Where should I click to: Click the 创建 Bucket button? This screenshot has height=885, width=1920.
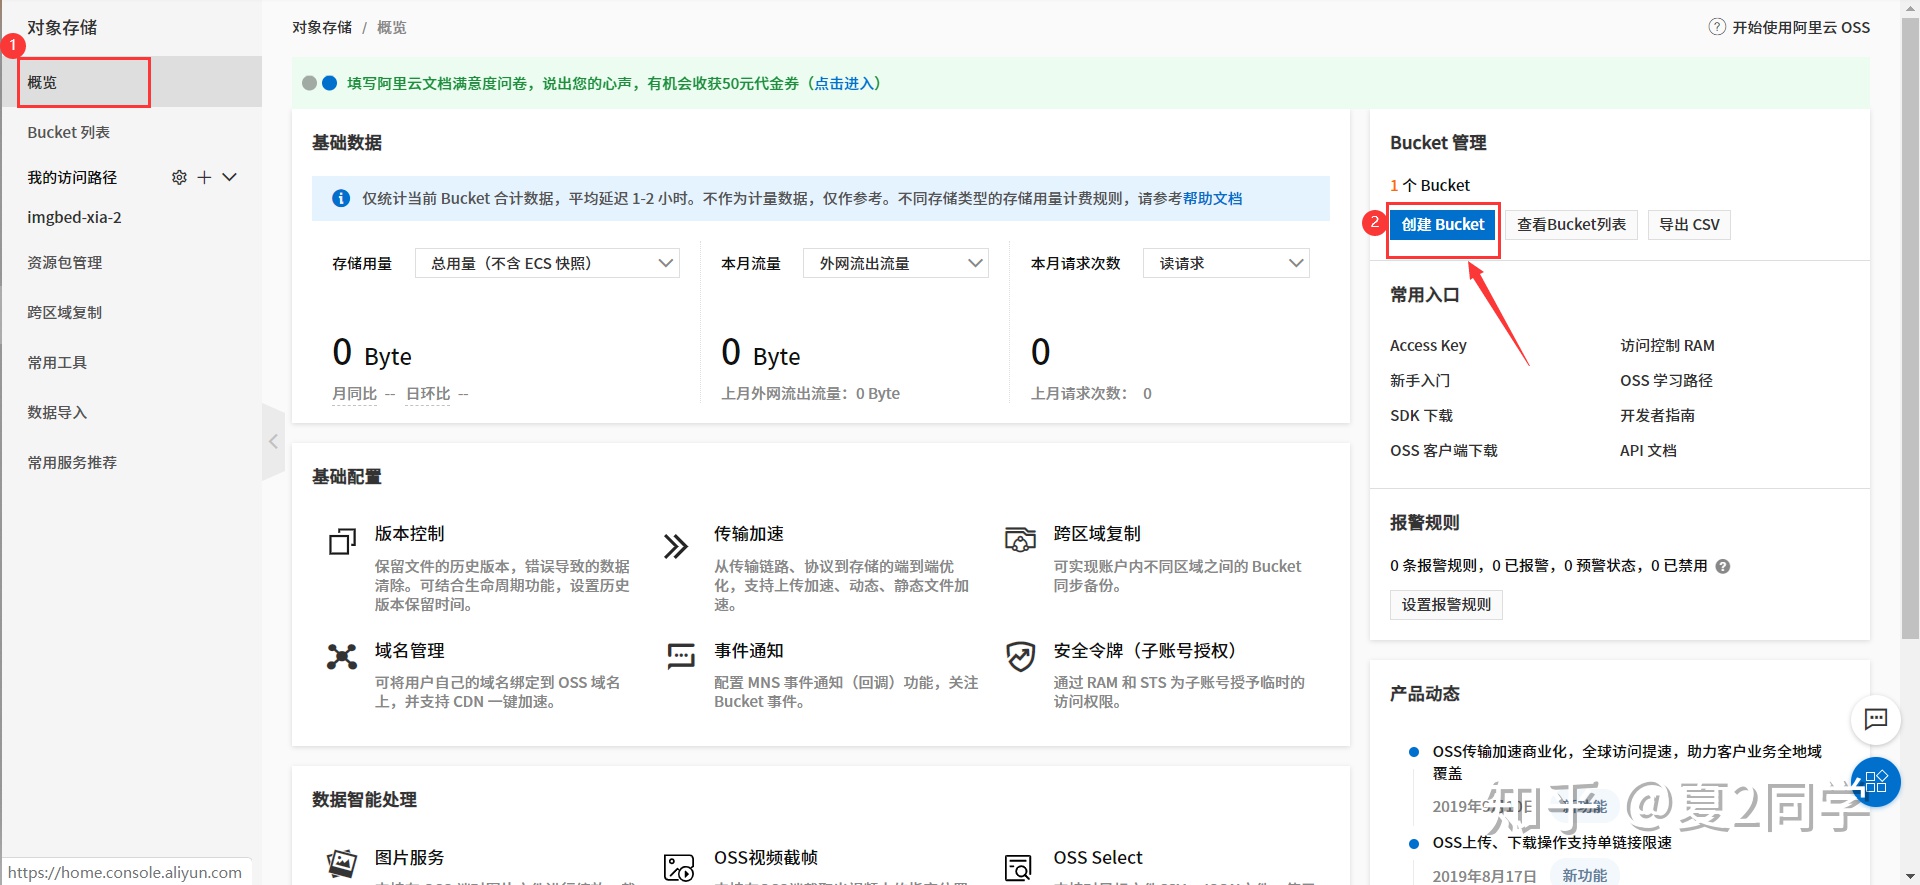(x=1442, y=225)
